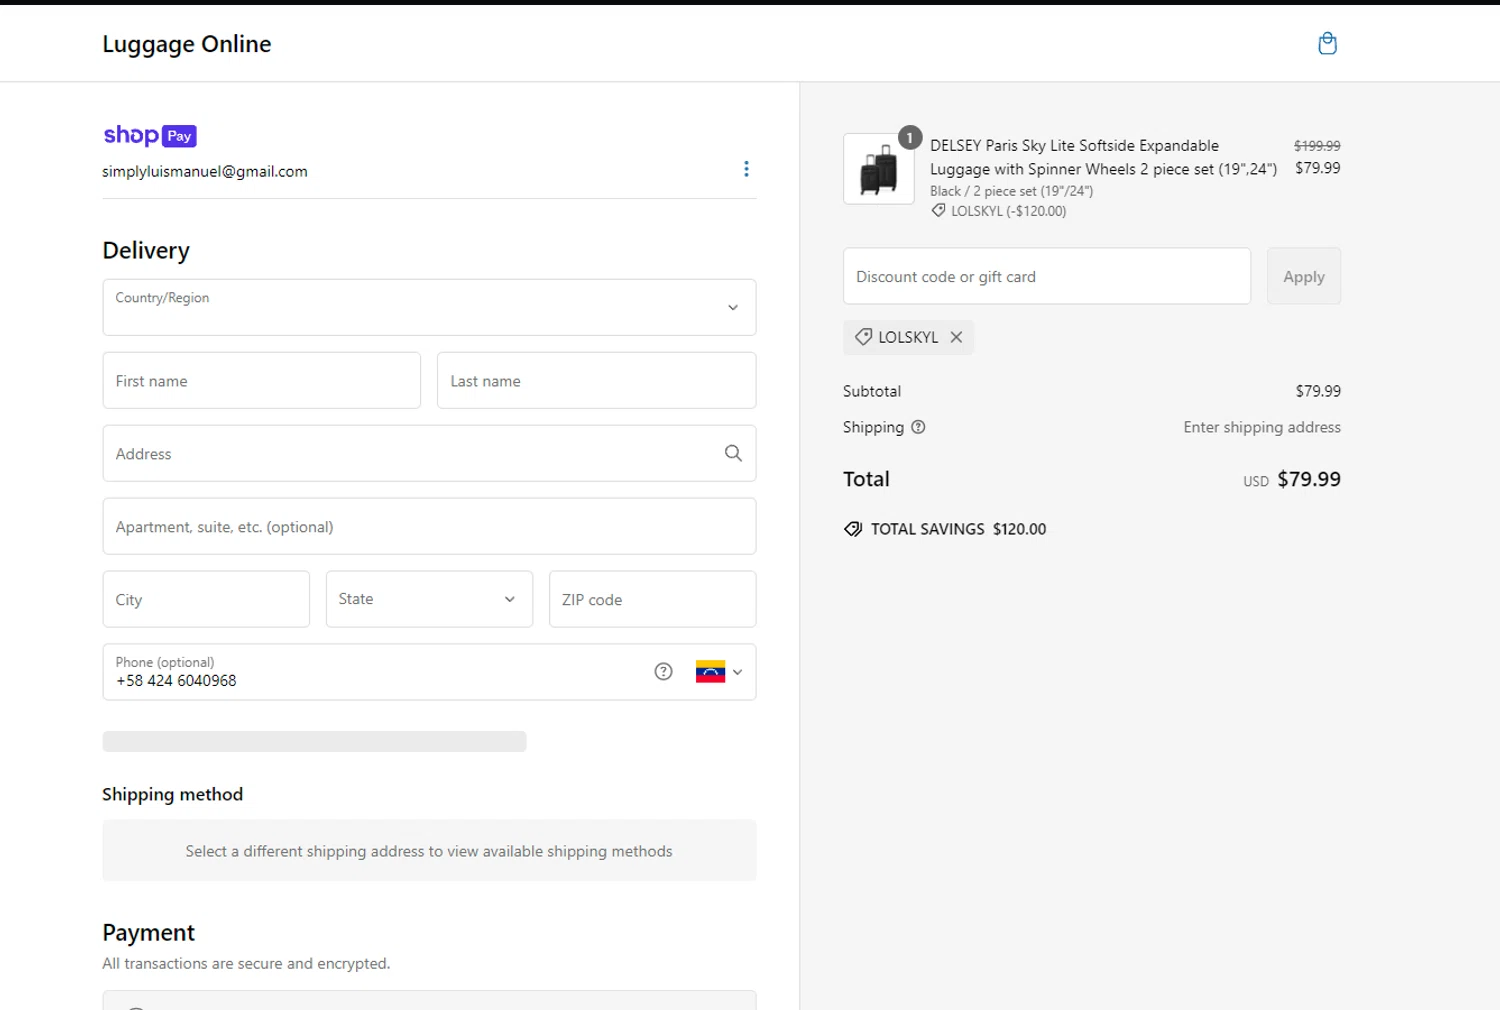This screenshot has width=1500, height=1010.
Task: Click the DELSEY luggage product thumbnail
Action: pos(879,169)
